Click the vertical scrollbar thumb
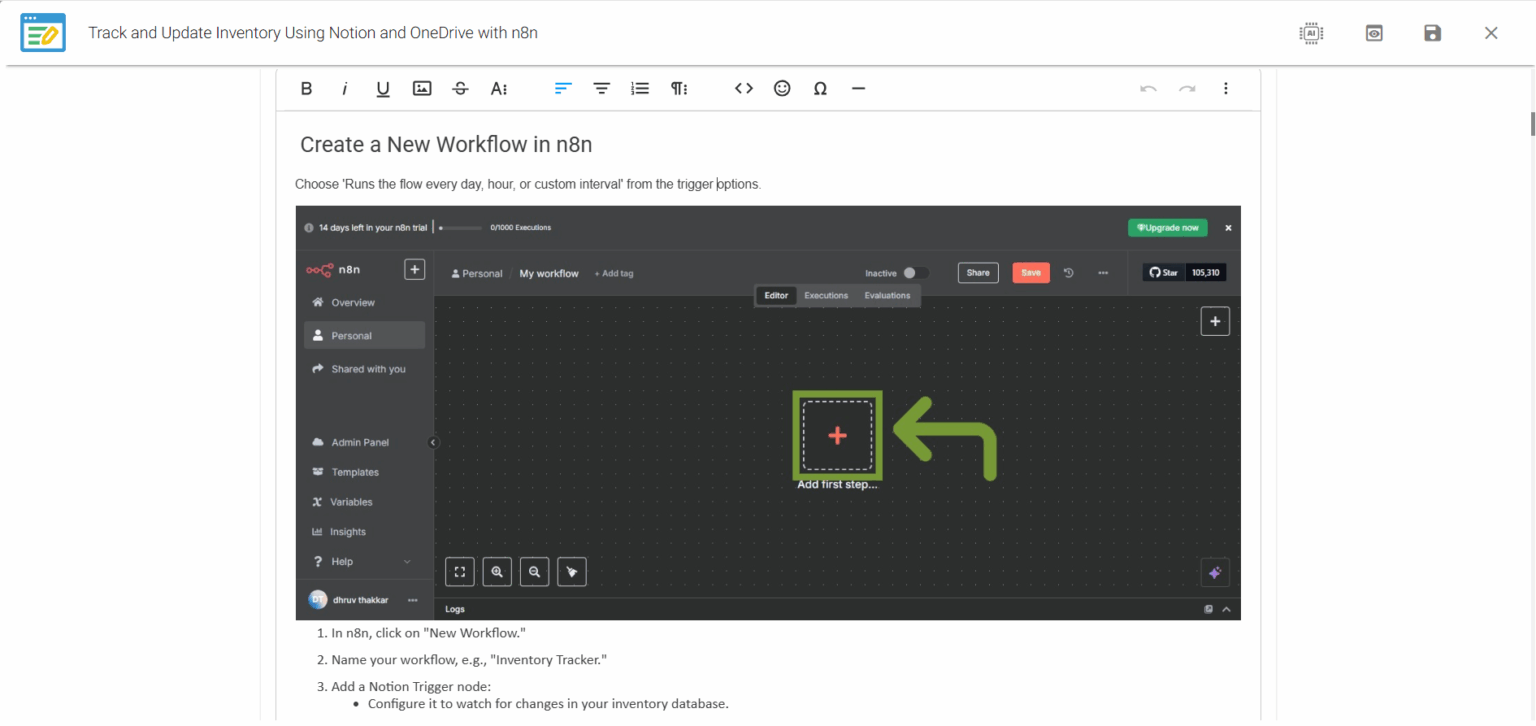Image resolution: width=1536 pixels, height=726 pixels. 1531,124
